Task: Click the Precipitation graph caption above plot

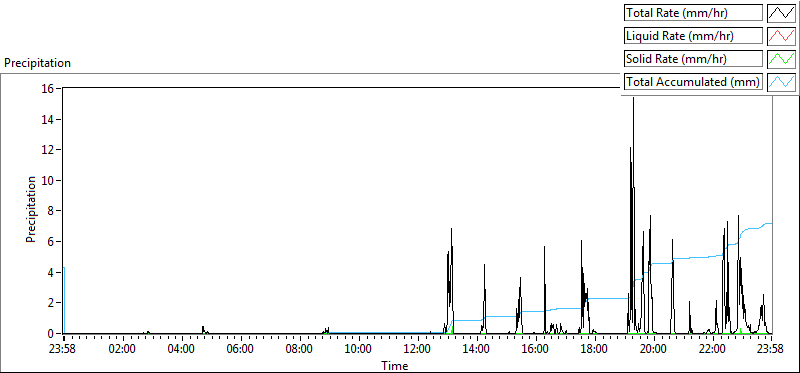Action: point(38,63)
